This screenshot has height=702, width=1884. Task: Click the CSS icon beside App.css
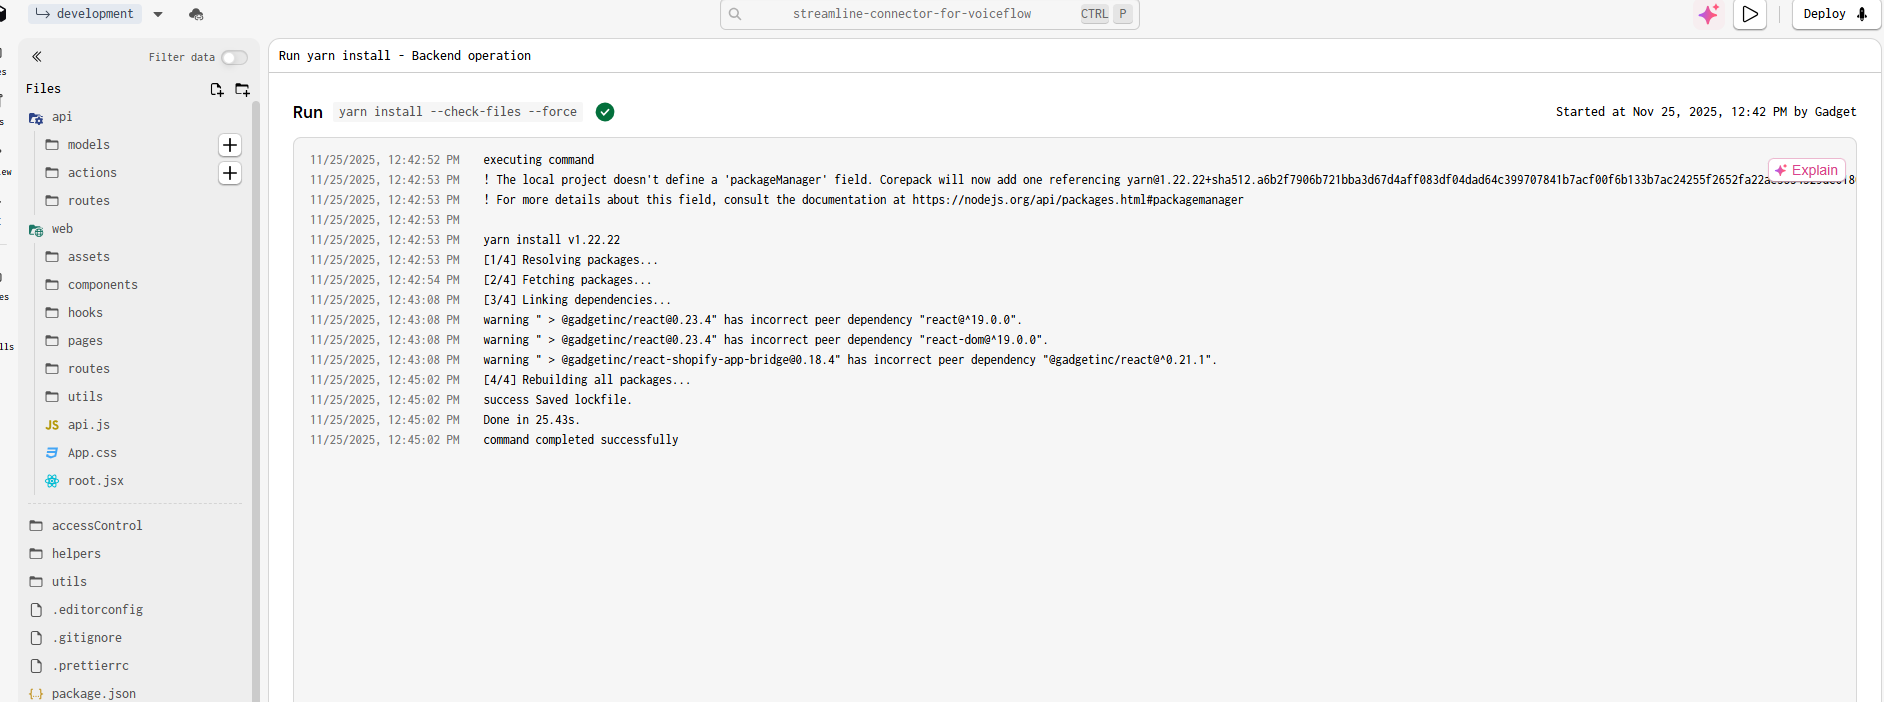[x=52, y=453]
